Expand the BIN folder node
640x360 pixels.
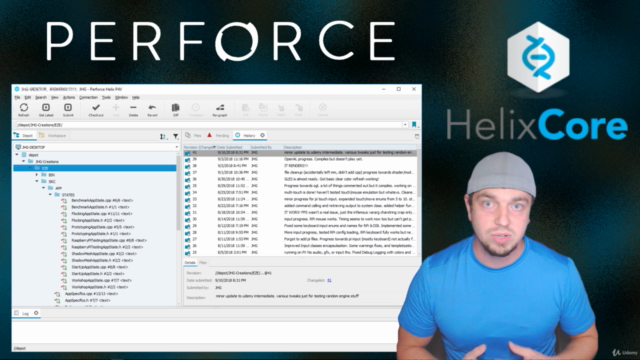click(37, 175)
